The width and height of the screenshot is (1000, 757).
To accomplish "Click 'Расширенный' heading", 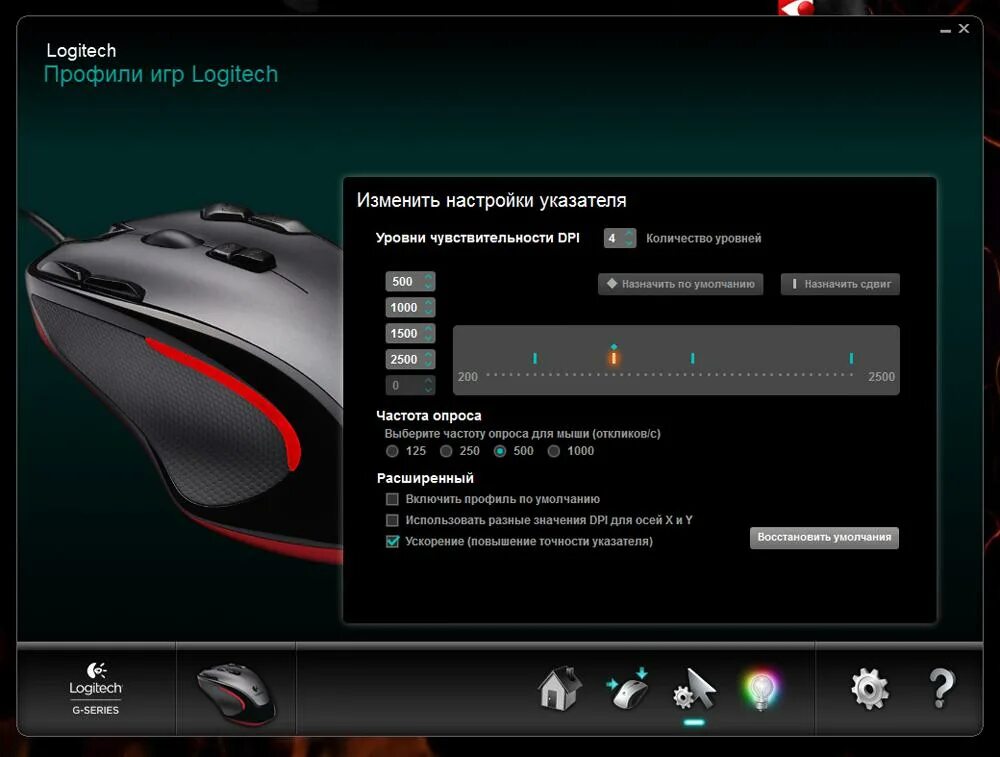I will tap(425, 478).
